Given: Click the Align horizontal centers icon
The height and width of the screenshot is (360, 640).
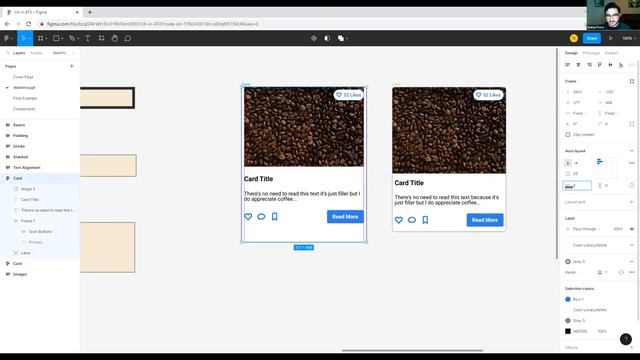Looking at the screenshot, I should tap(578, 65).
